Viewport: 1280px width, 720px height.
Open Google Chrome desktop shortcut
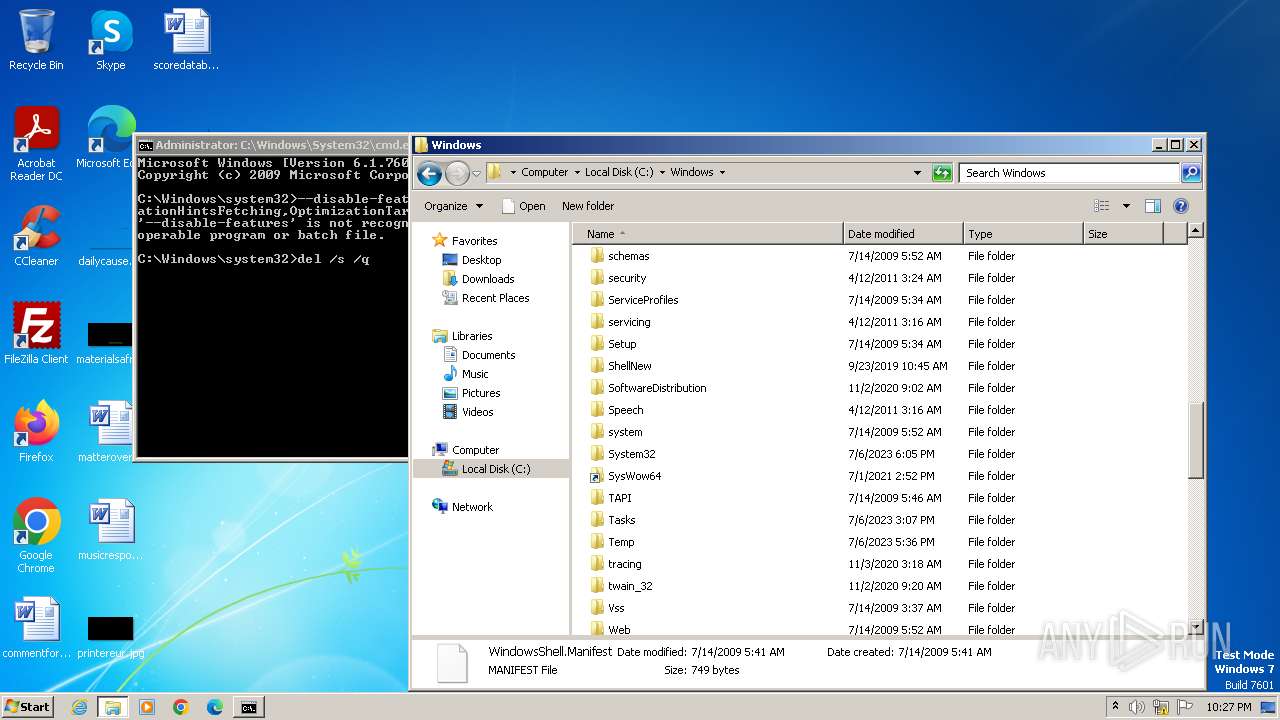click(x=36, y=535)
